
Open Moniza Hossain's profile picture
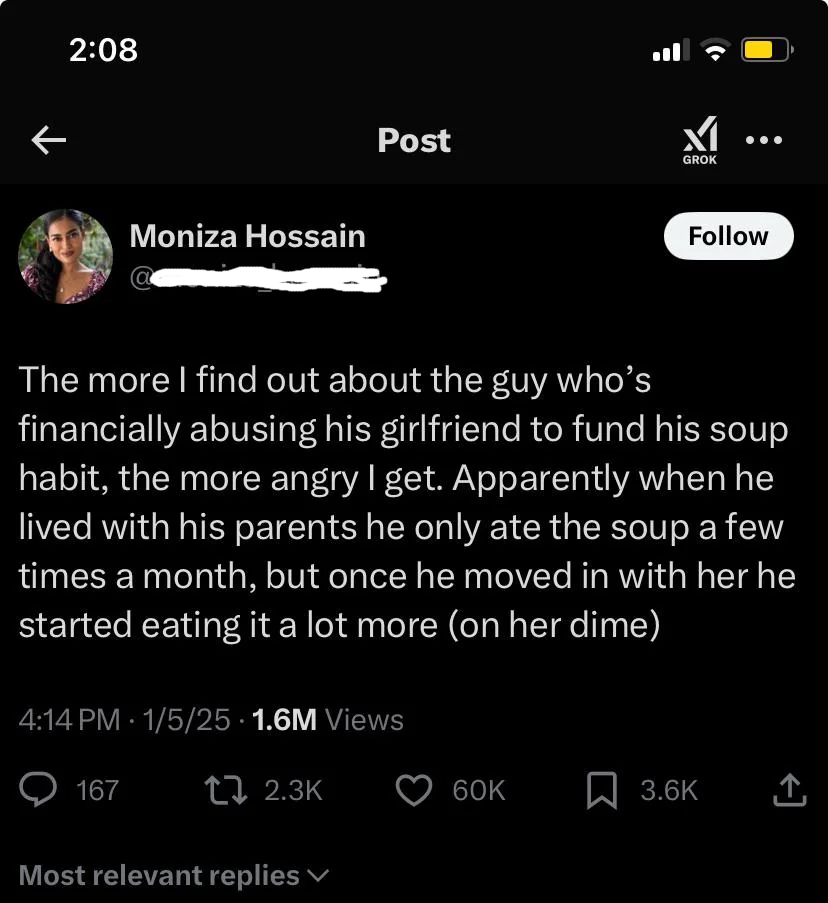click(x=66, y=256)
